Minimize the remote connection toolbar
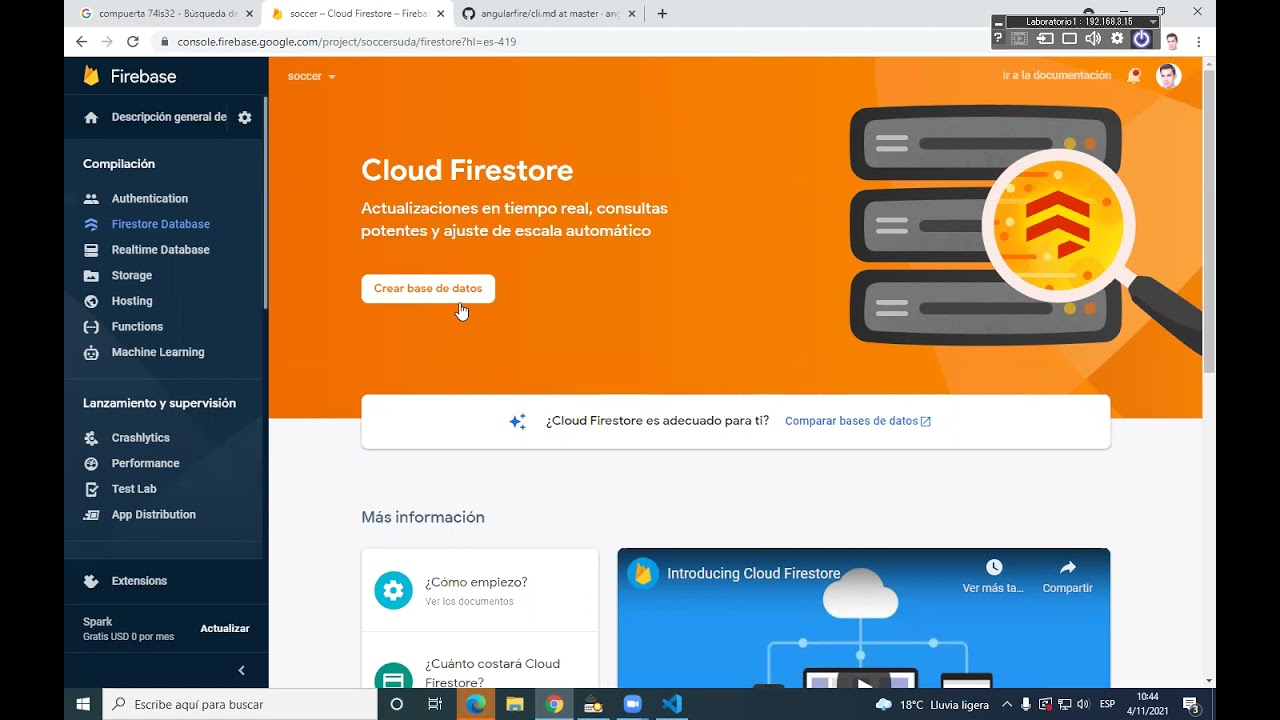 click(x=998, y=22)
